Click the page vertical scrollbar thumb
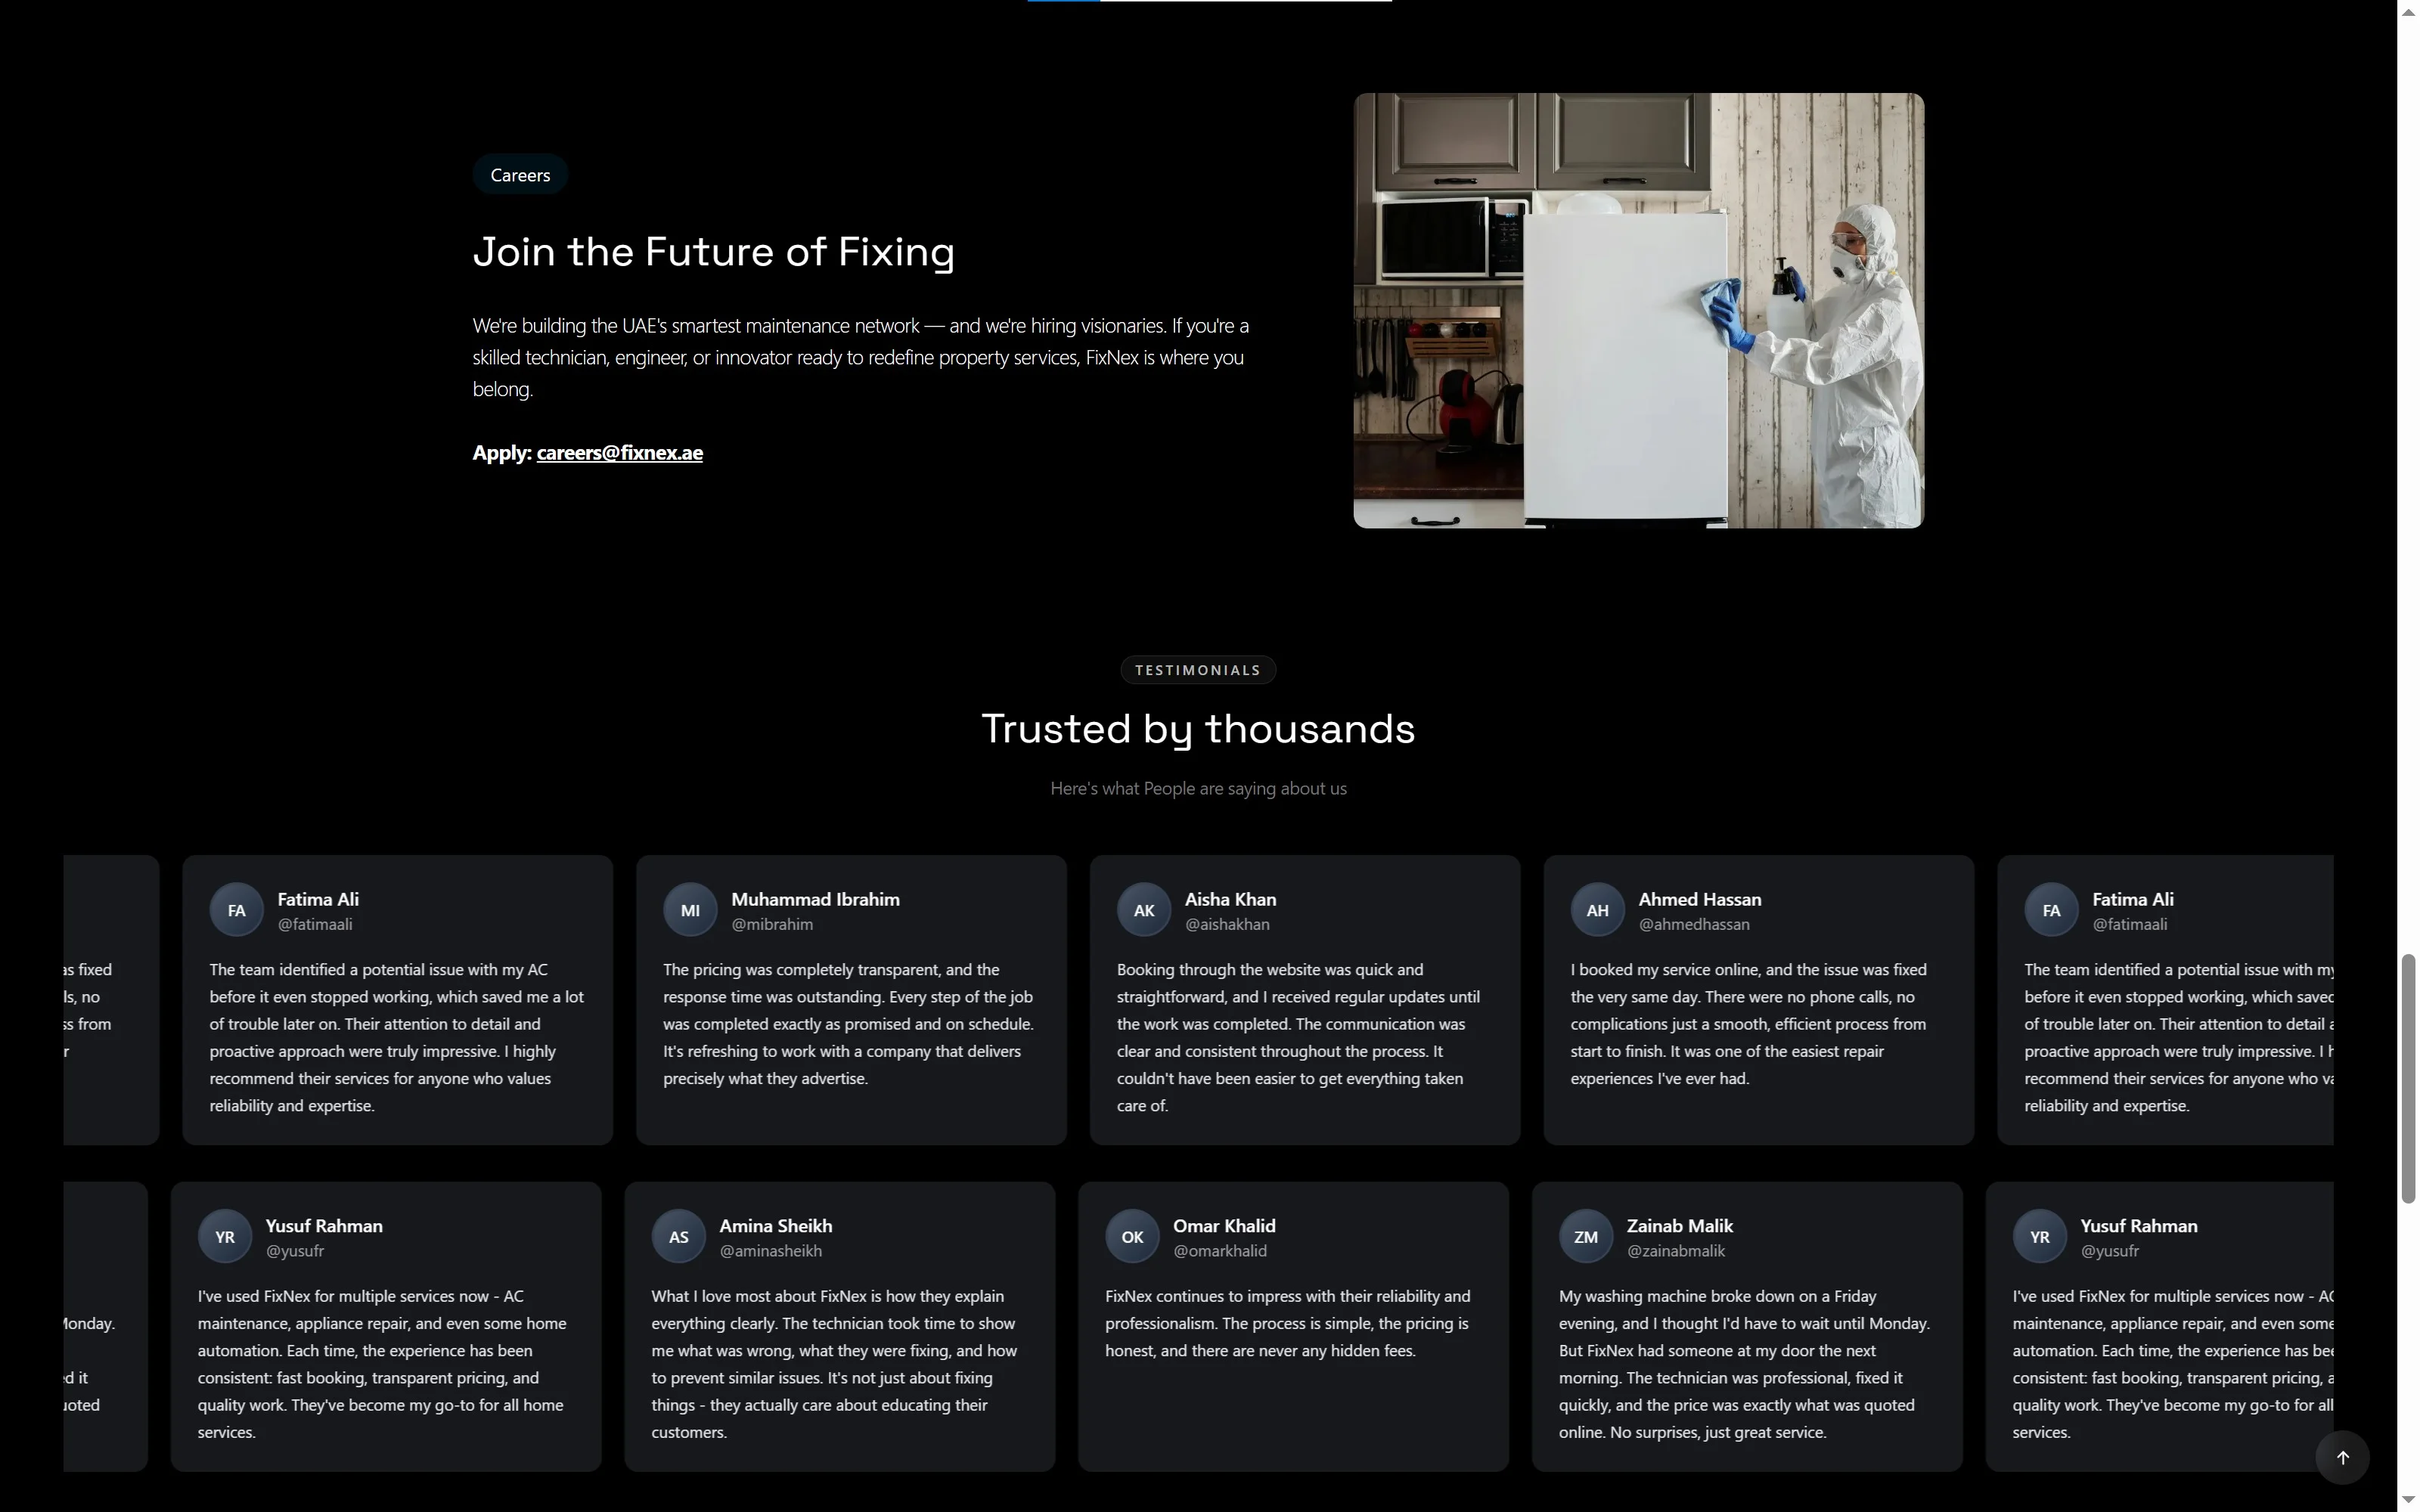This screenshot has width=2420, height=1512. 2408,1080
